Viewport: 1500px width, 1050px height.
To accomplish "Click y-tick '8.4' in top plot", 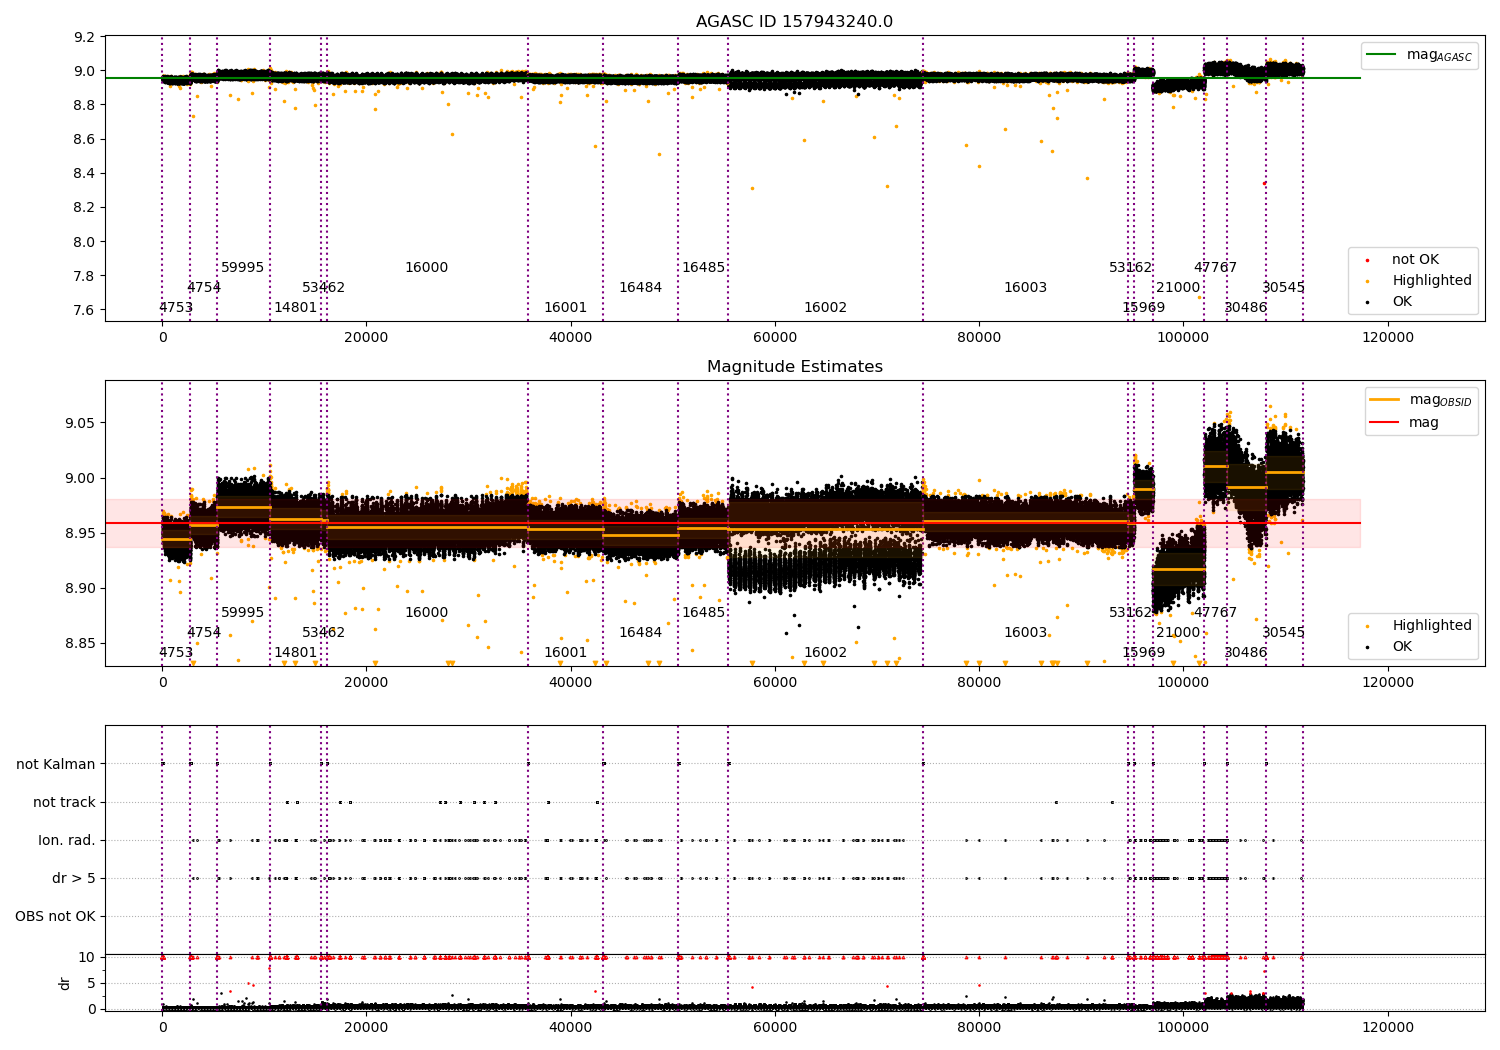I will (85, 174).
